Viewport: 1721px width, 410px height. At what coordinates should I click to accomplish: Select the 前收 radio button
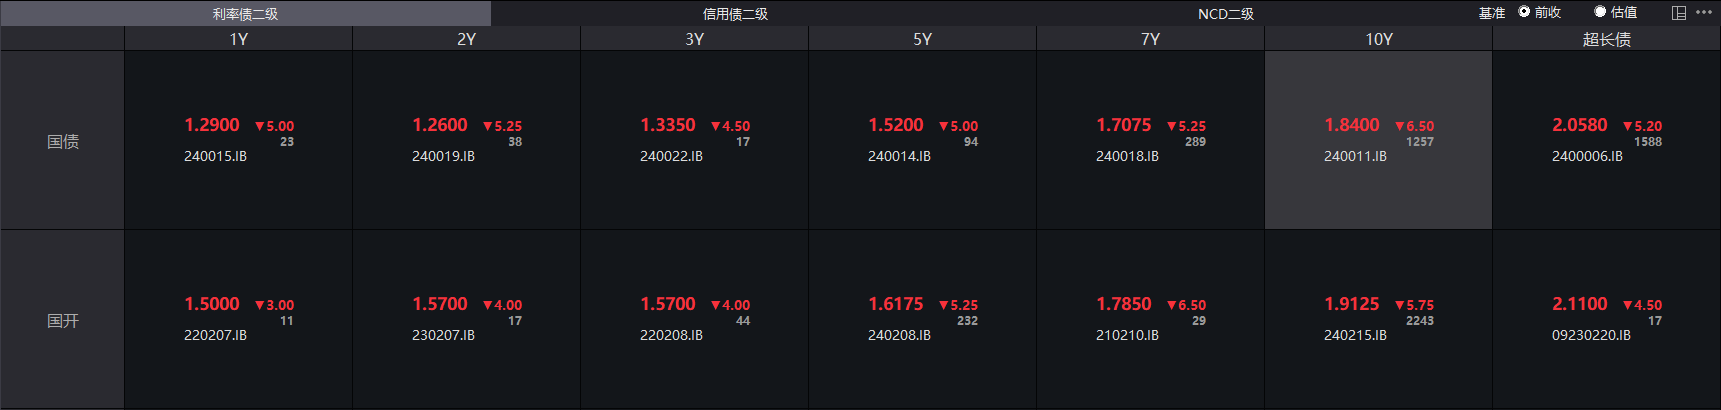point(1524,12)
